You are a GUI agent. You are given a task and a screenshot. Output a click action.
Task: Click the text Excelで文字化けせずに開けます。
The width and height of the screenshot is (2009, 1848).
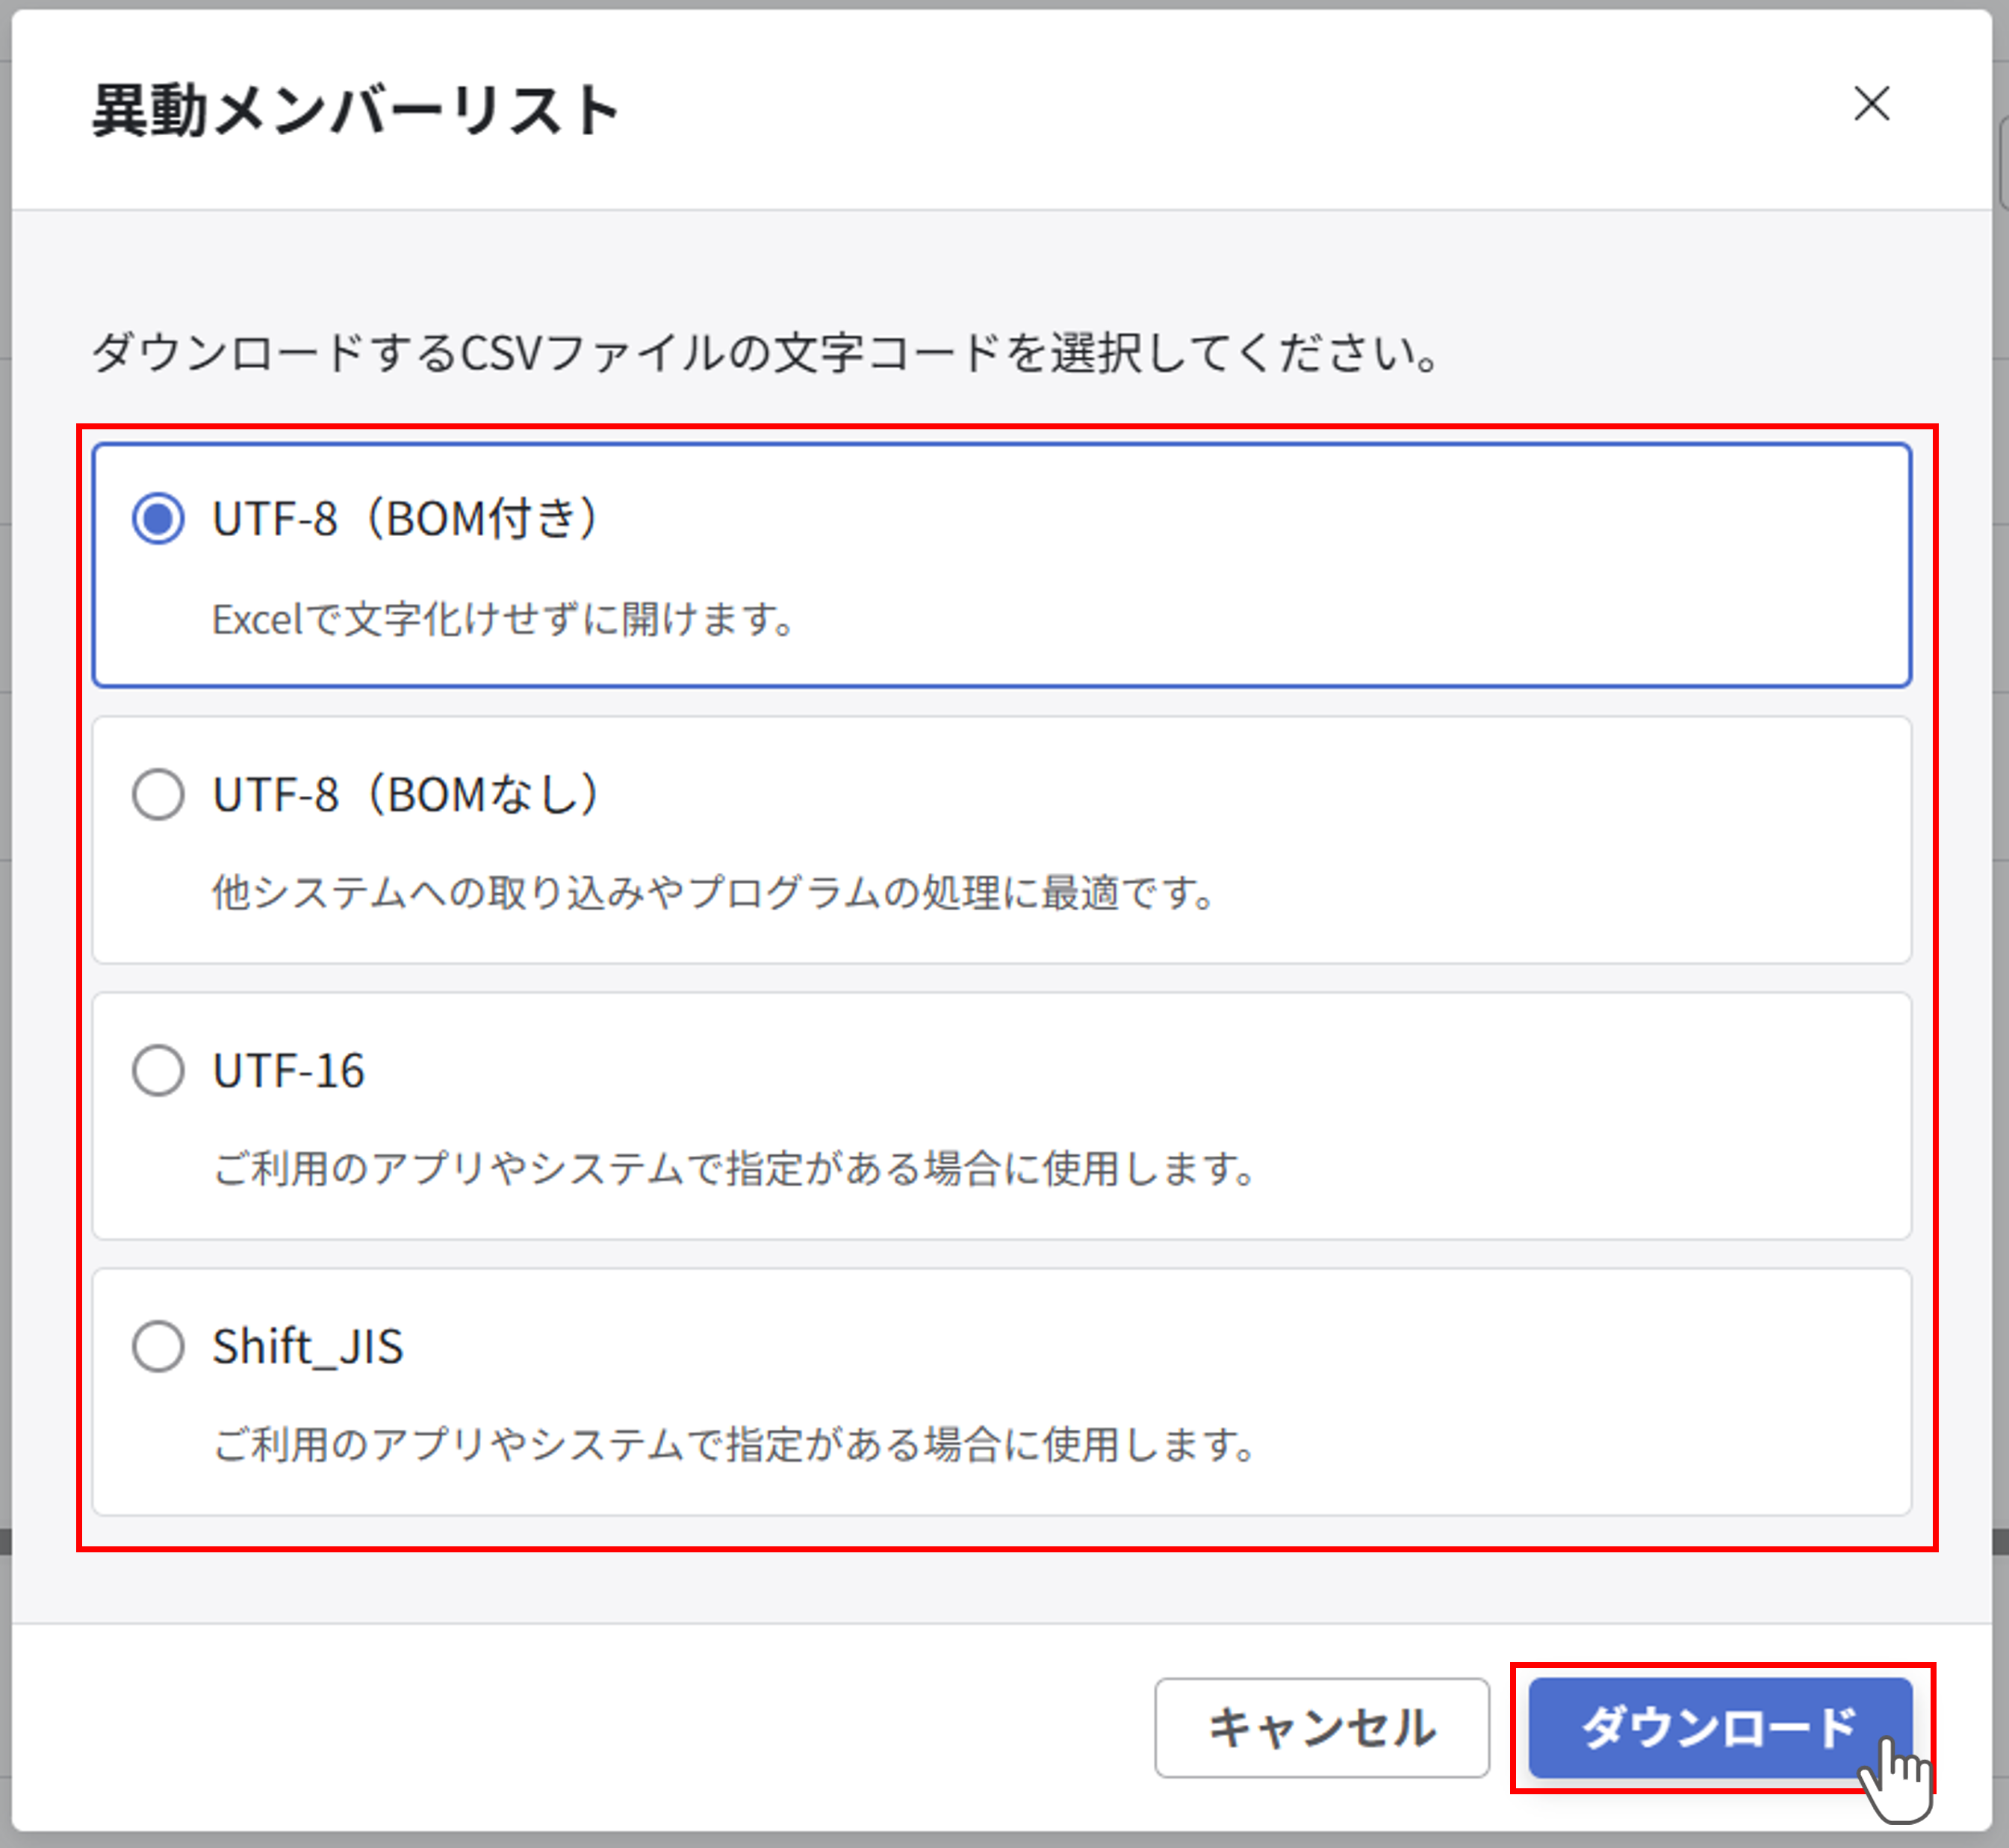coord(505,619)
